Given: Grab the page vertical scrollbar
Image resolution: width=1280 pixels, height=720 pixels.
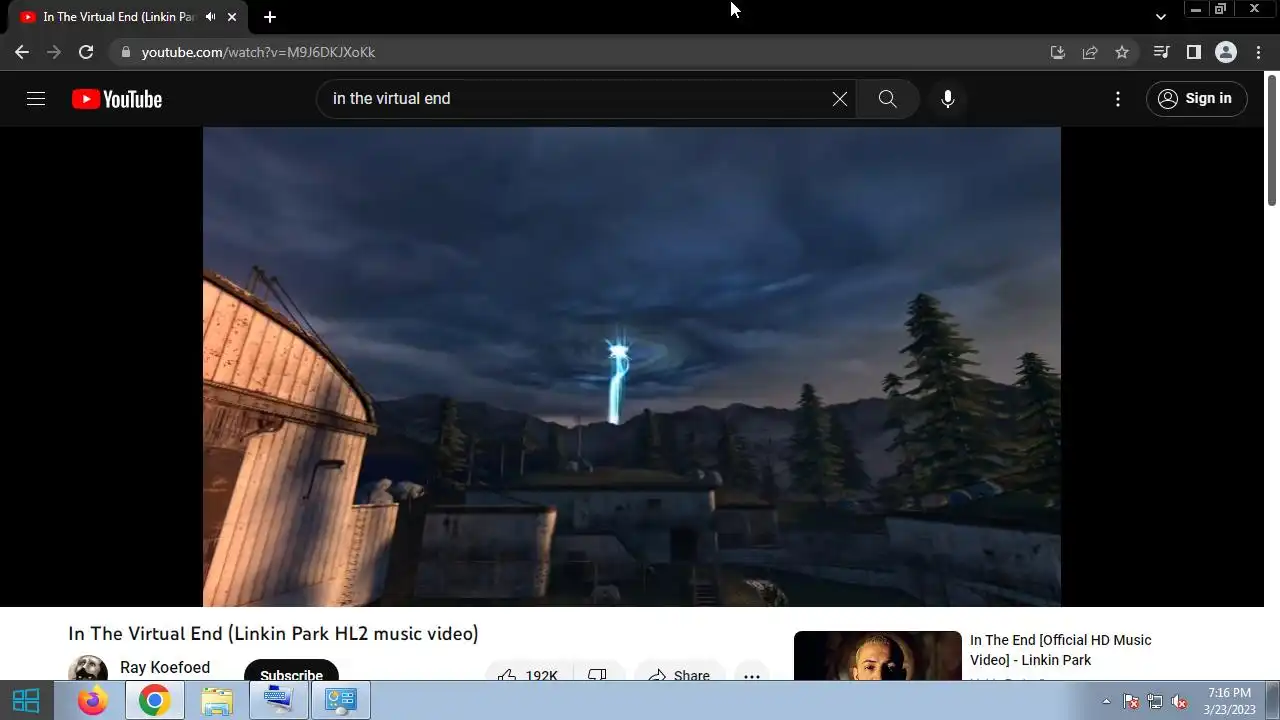Looking at the screenshot, I should [x=1272, y=140].
